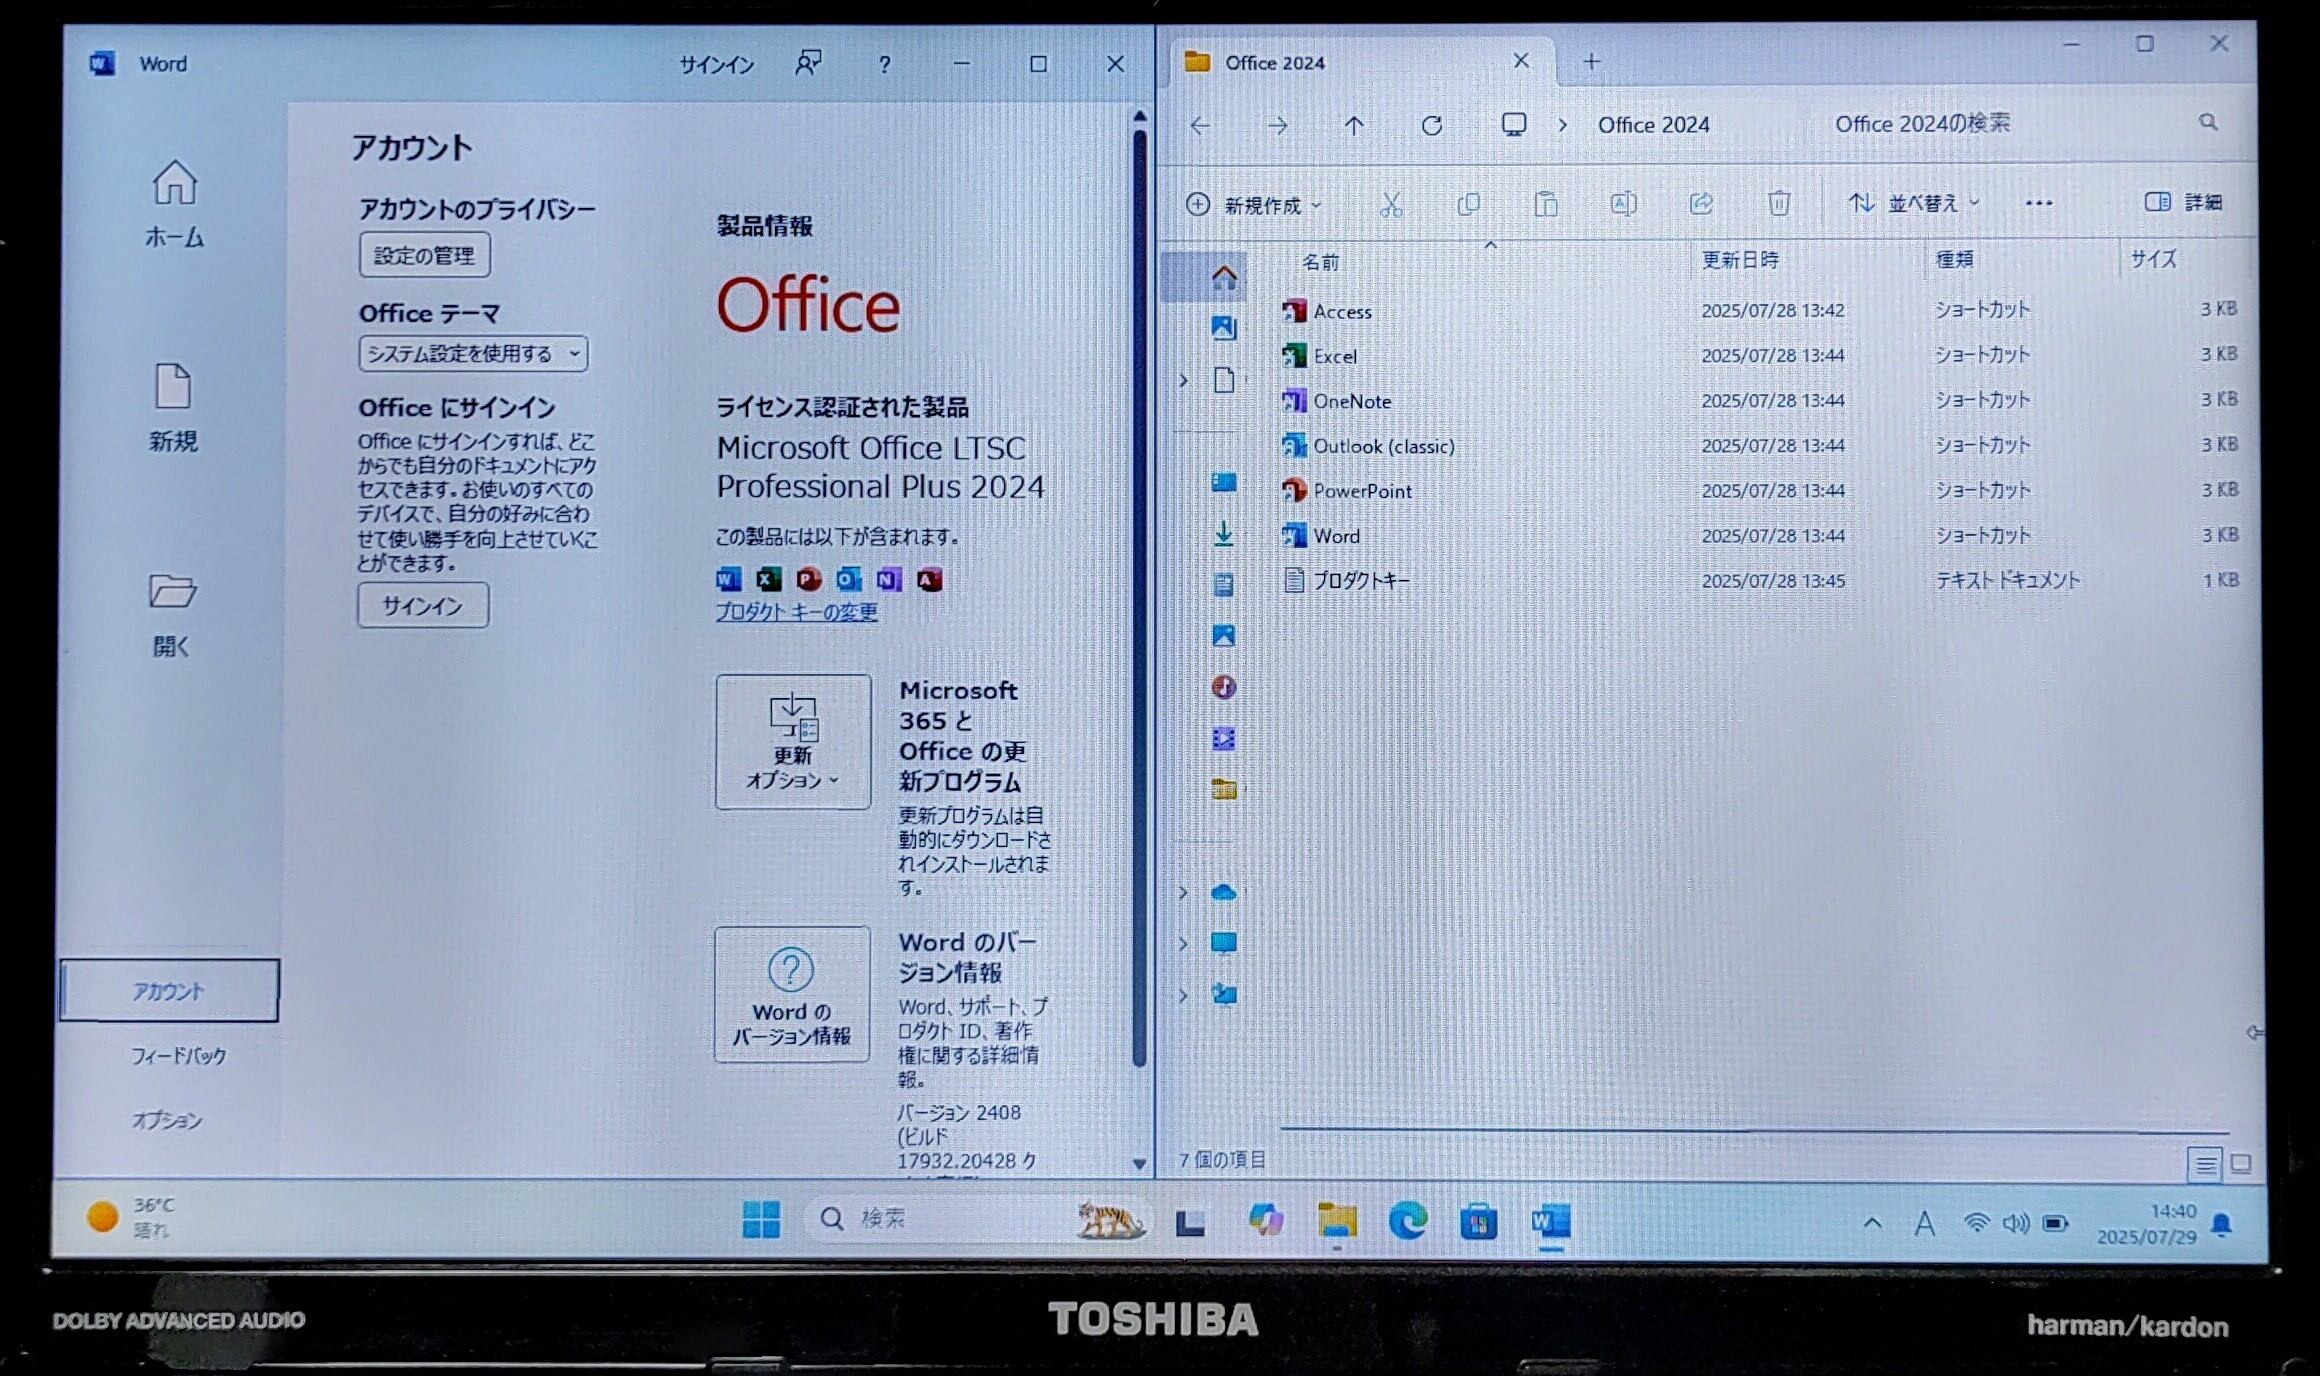Toggle the 詳細 details pane button
This screenshot has height=1376, width=2320.
click(2183, 202)
